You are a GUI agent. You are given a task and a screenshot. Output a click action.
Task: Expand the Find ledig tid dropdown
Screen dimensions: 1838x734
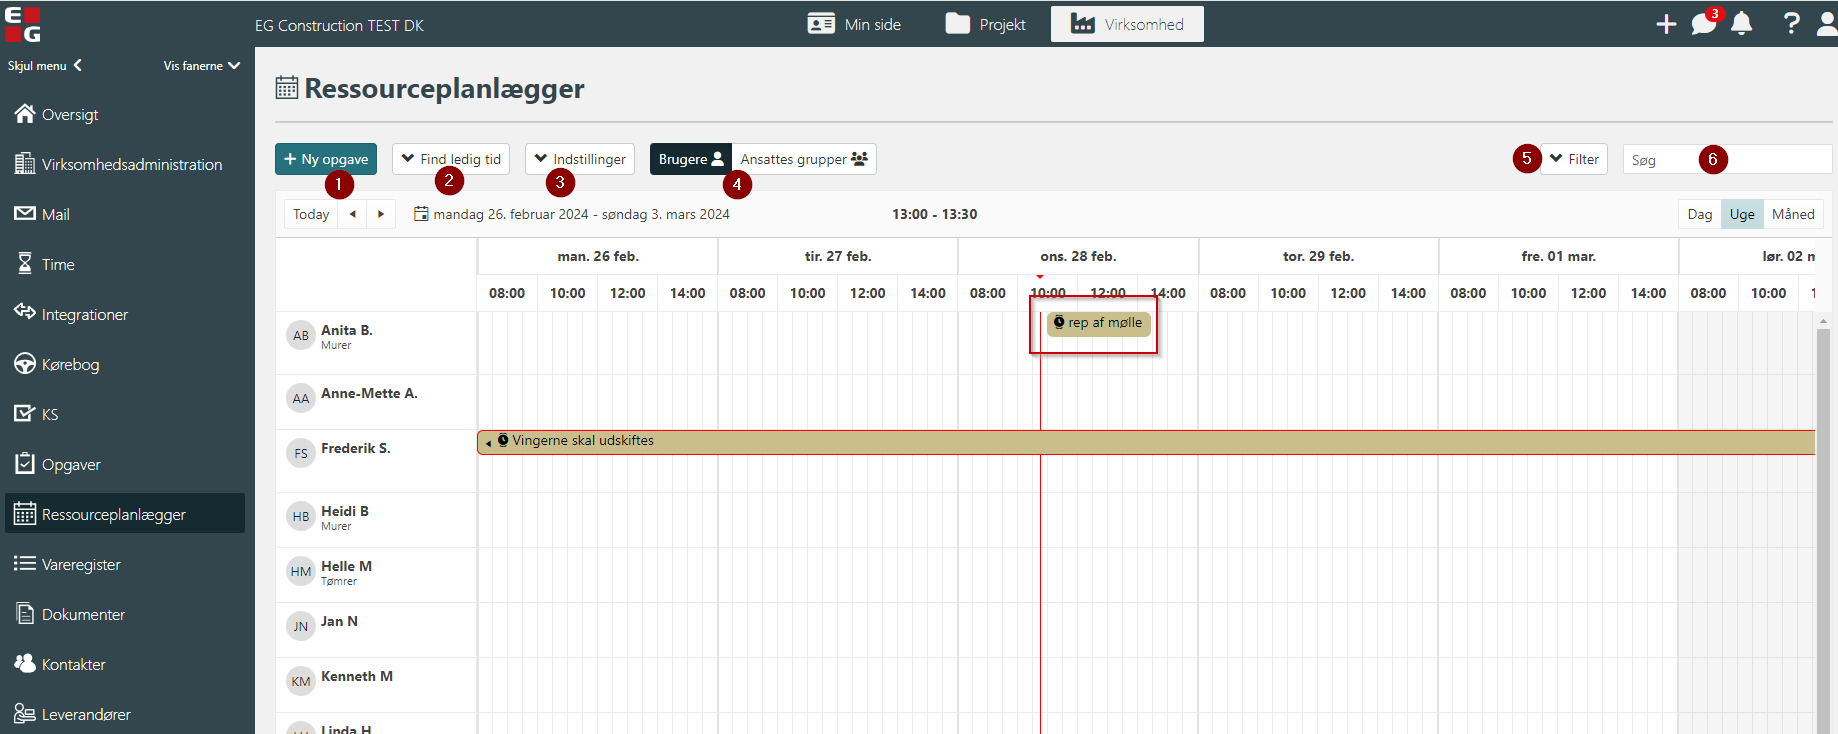(451, 159)
